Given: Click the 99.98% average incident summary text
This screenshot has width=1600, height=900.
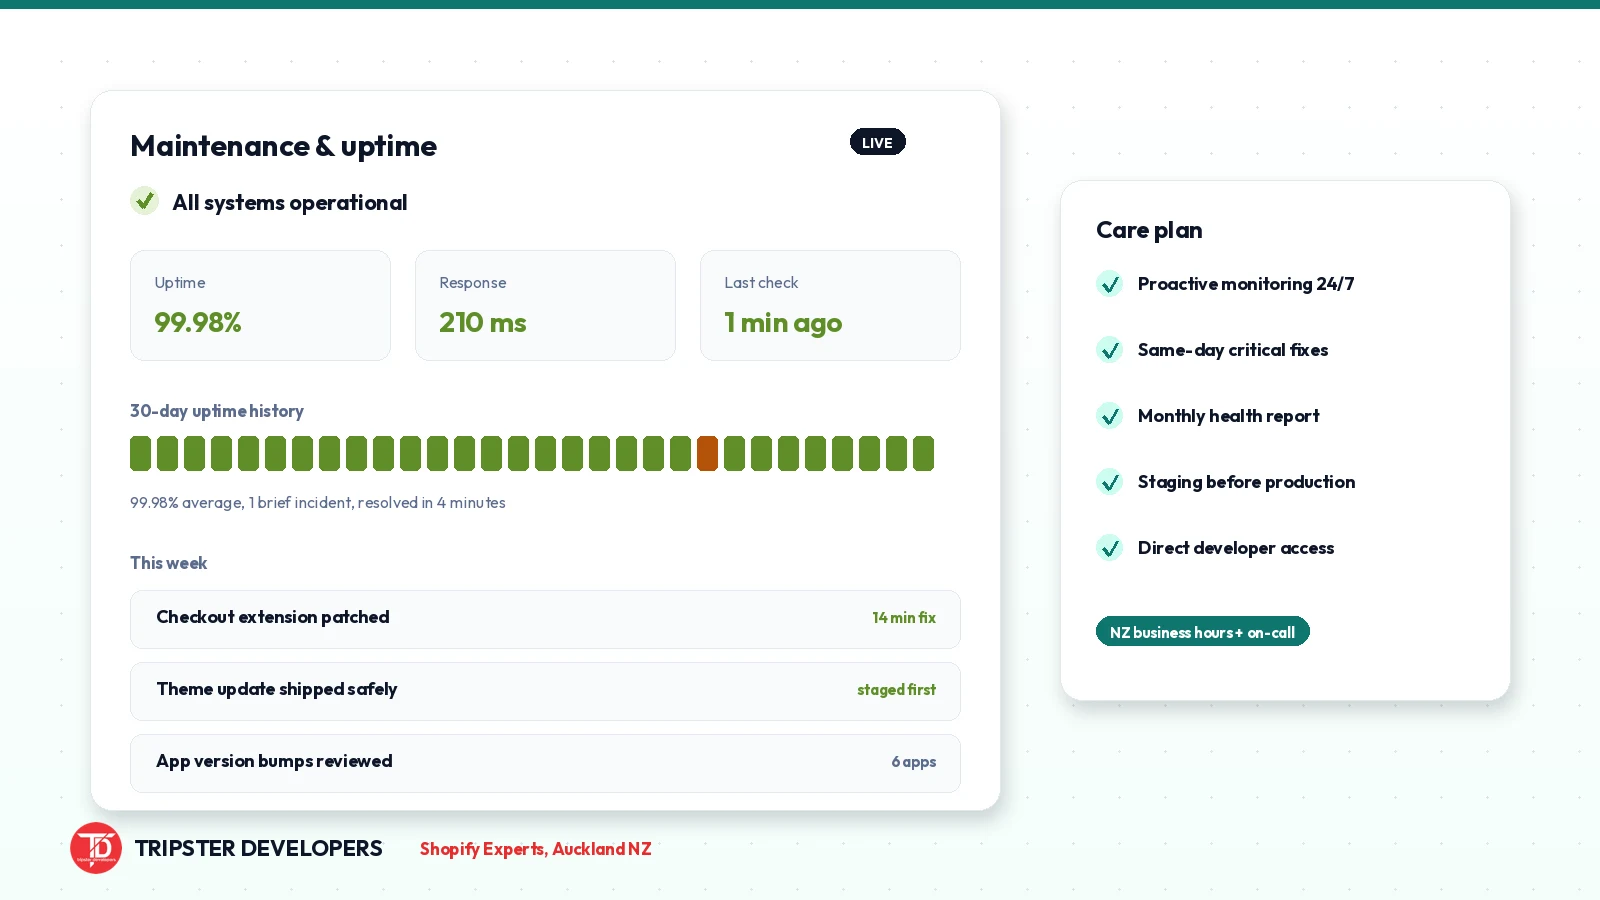Looking at the screenshot, I should [x=318, y=503].
